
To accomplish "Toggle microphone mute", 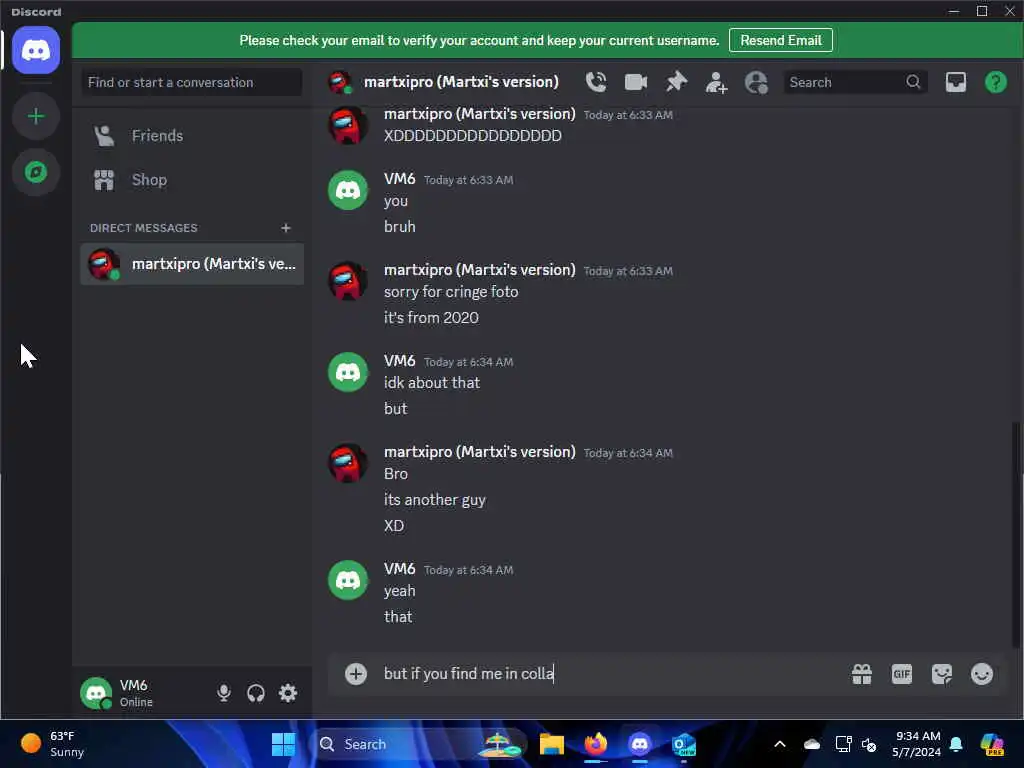I will click(x=223, y=693).
